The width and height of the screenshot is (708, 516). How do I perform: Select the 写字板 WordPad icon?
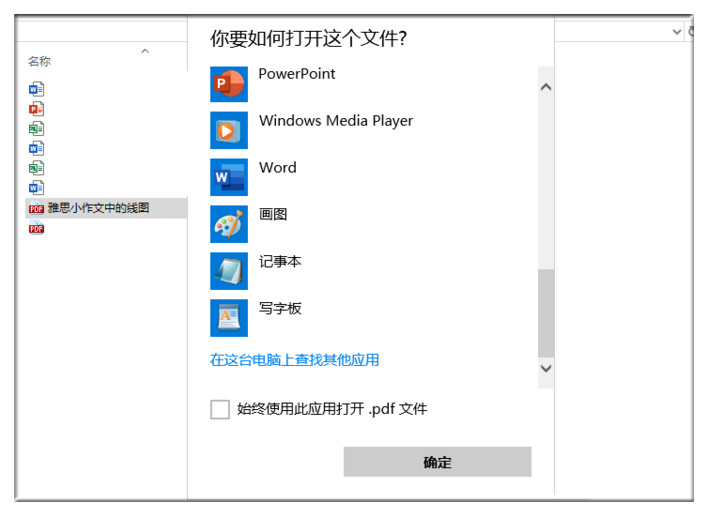[229, 318]
